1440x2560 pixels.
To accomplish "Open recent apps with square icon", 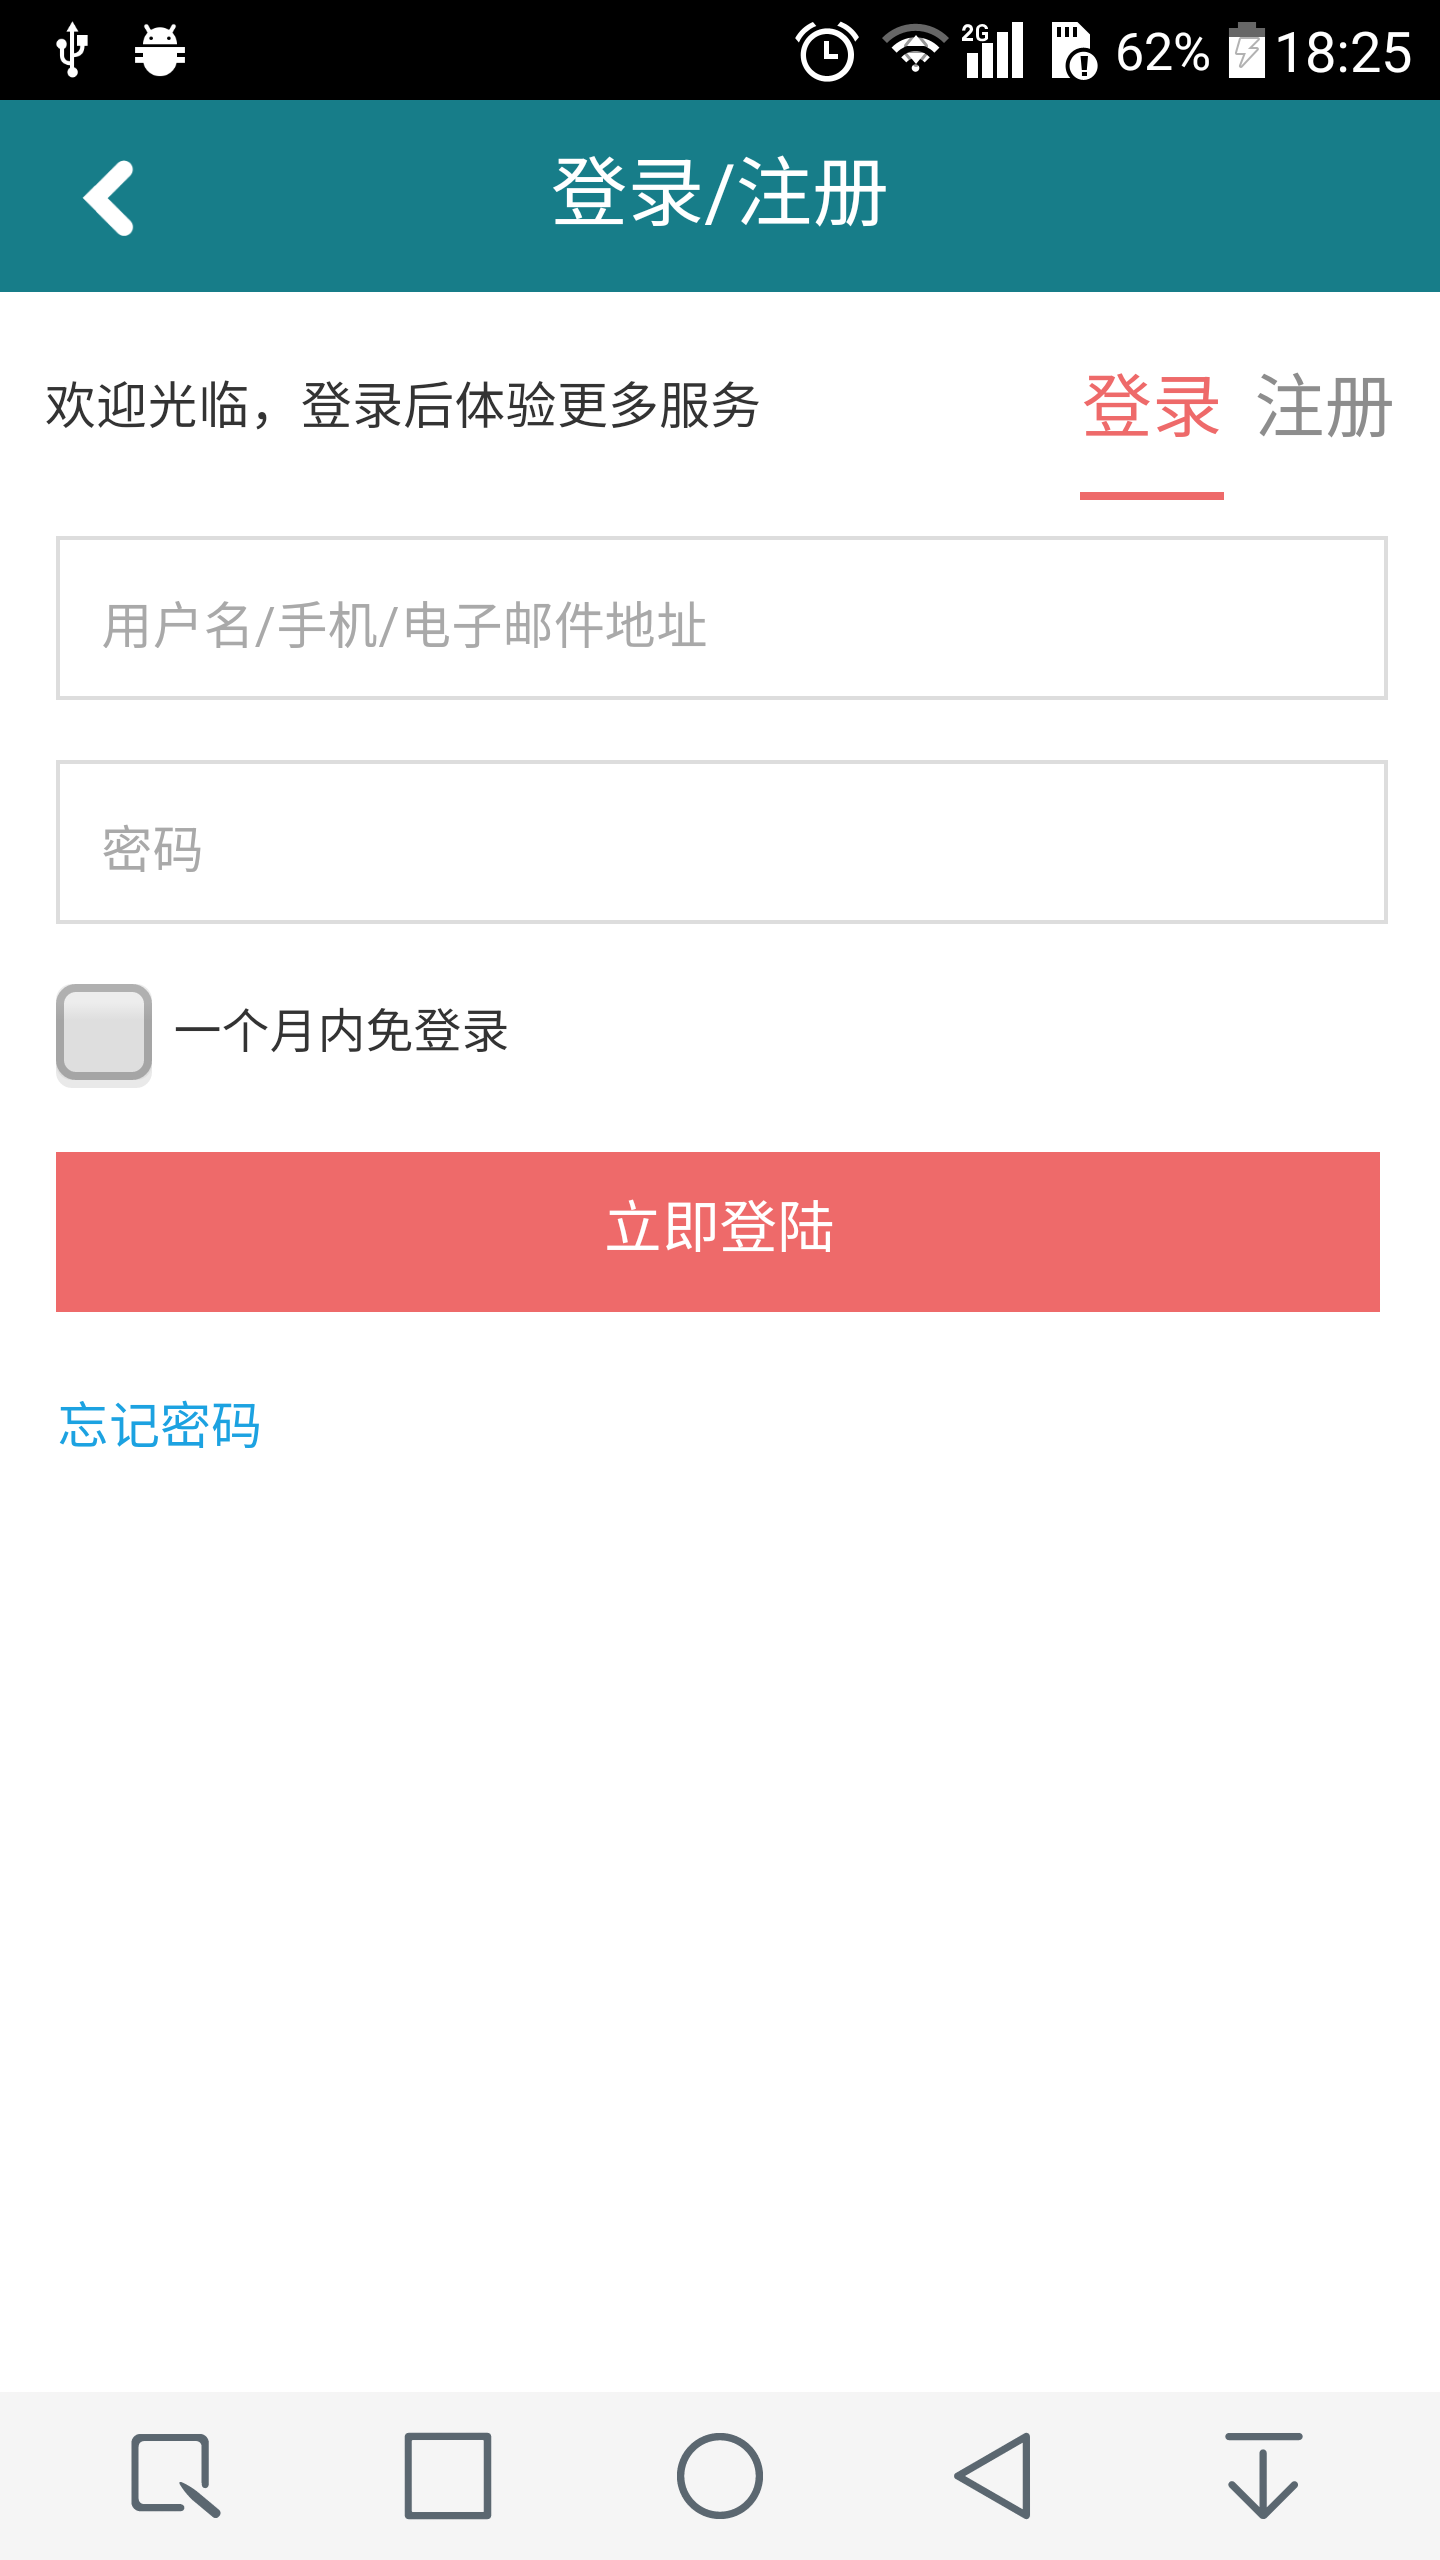I will click(447, 2476).
